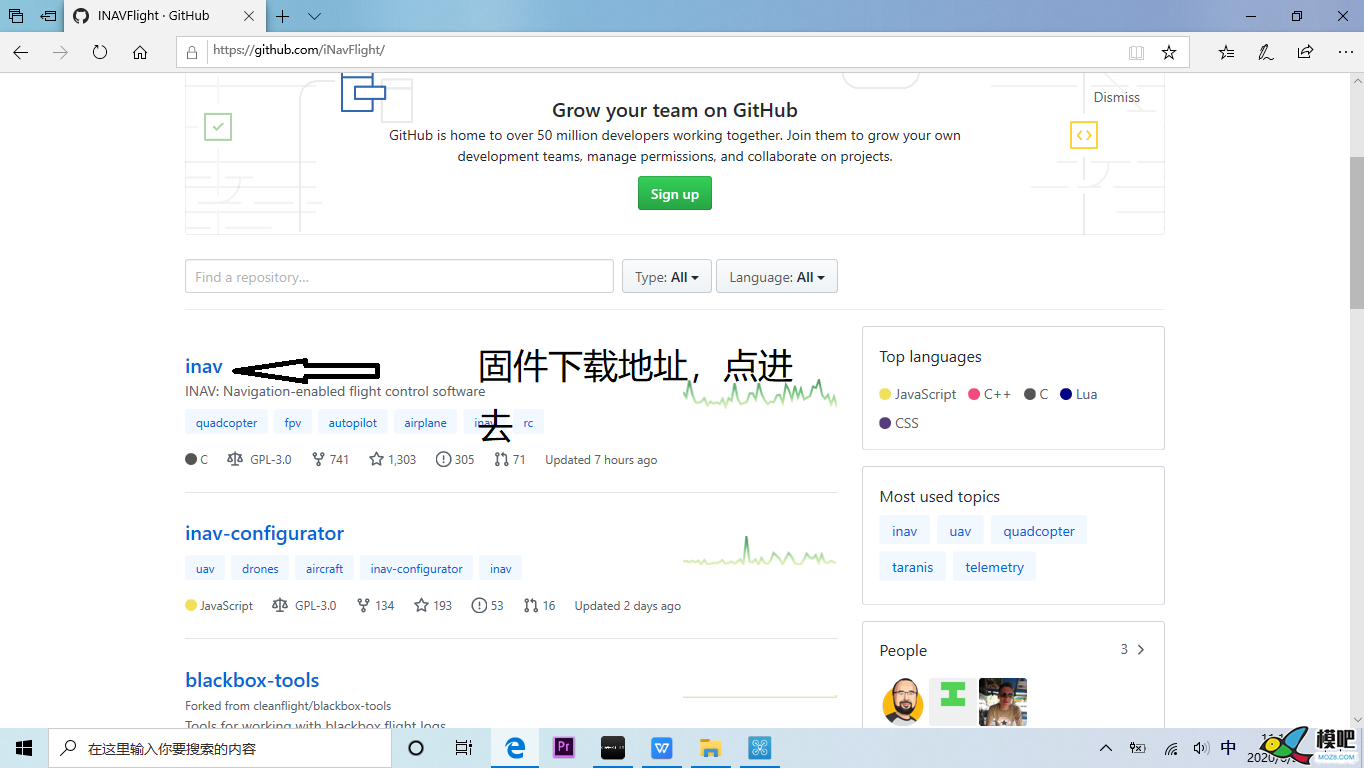The width and height of the screenshot is (1364, 772).
Task: Open the green logo member avatar
Action: click(x=953, y=702)
